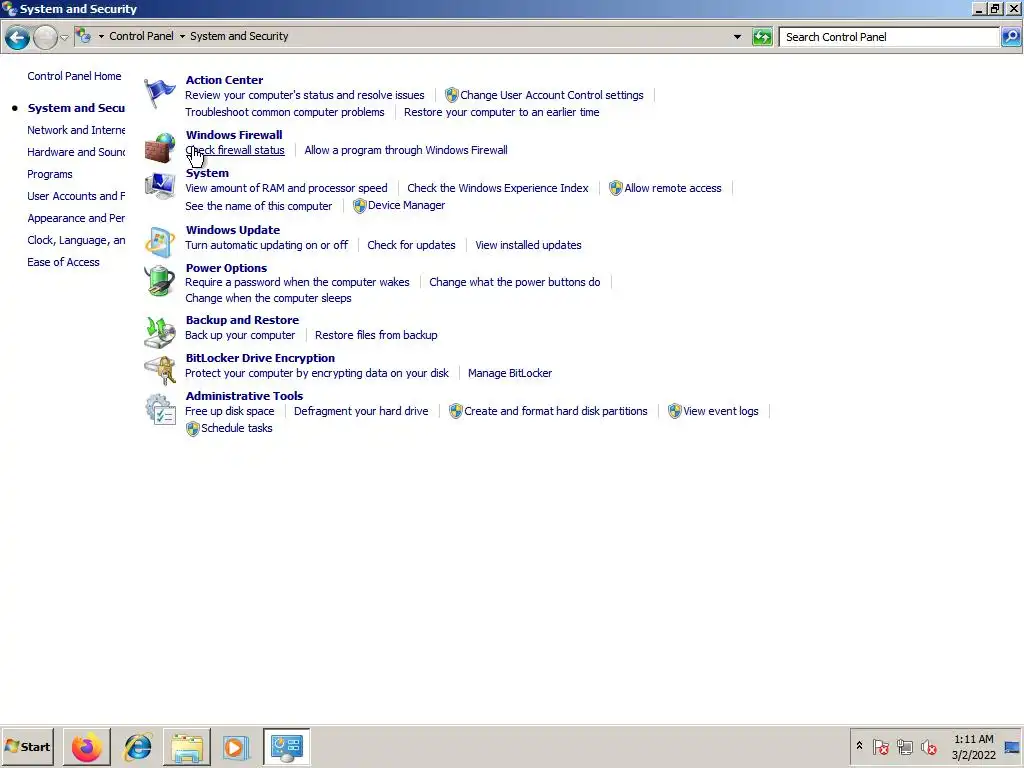The width and height of the screenshot is (1024, 768).
Task: Click the Action Center flag in system tray
Action: pos(881,746)
